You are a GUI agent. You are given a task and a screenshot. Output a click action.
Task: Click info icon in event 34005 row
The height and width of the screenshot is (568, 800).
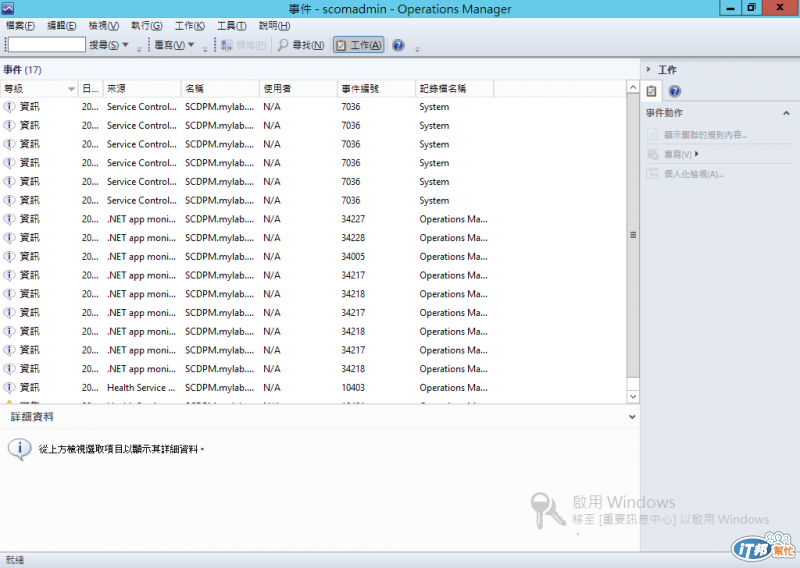pyautogui.click(x=9, y=256)
